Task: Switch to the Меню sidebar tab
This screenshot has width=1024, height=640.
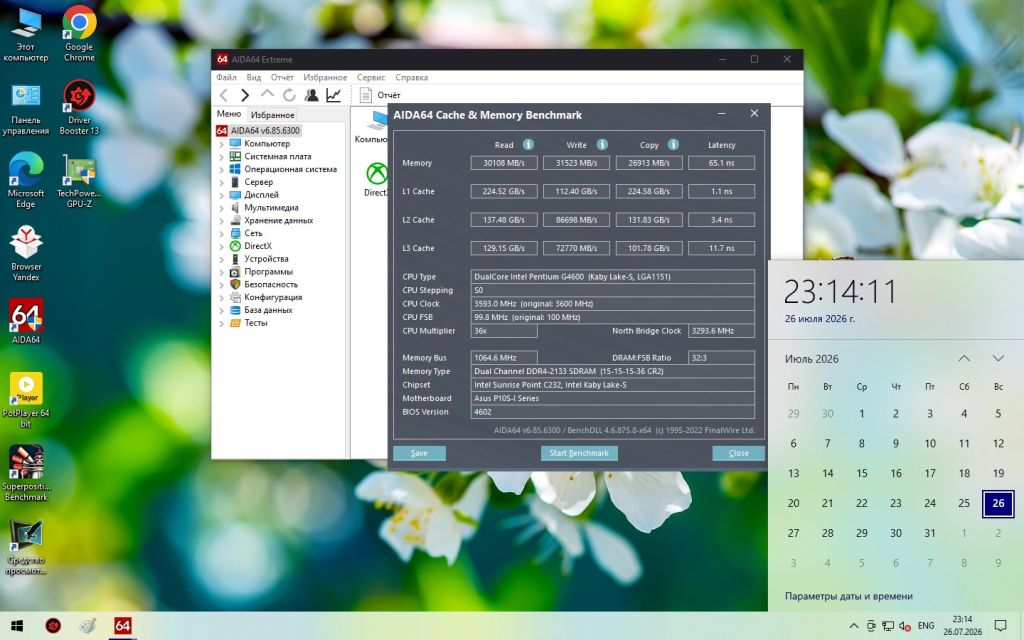Action: point(229,114)
